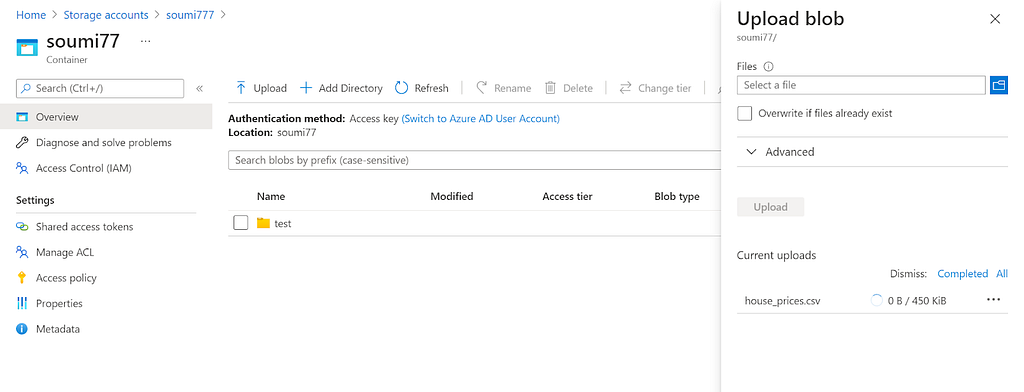Dismiss All uploads
This screenshot has height=392, width=1024.
(x=1002, y=274)
